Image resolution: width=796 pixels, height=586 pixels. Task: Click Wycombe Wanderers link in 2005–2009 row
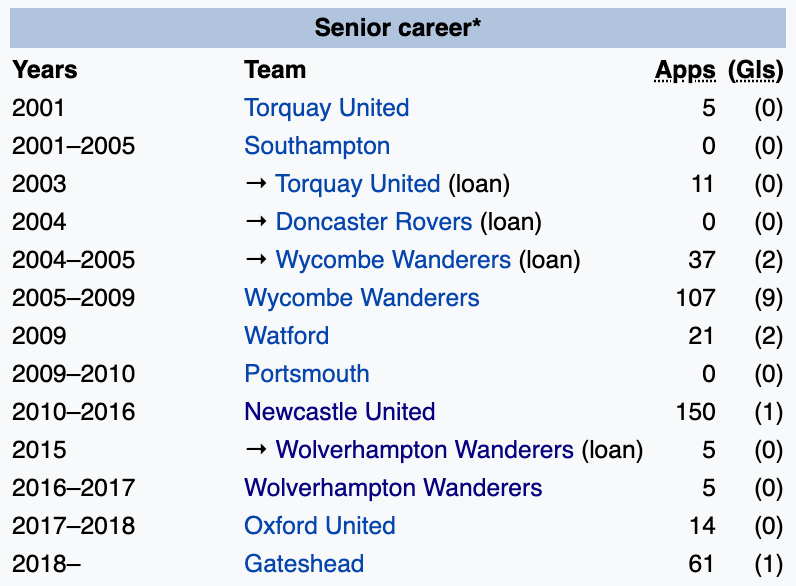[x=361, y=298]
